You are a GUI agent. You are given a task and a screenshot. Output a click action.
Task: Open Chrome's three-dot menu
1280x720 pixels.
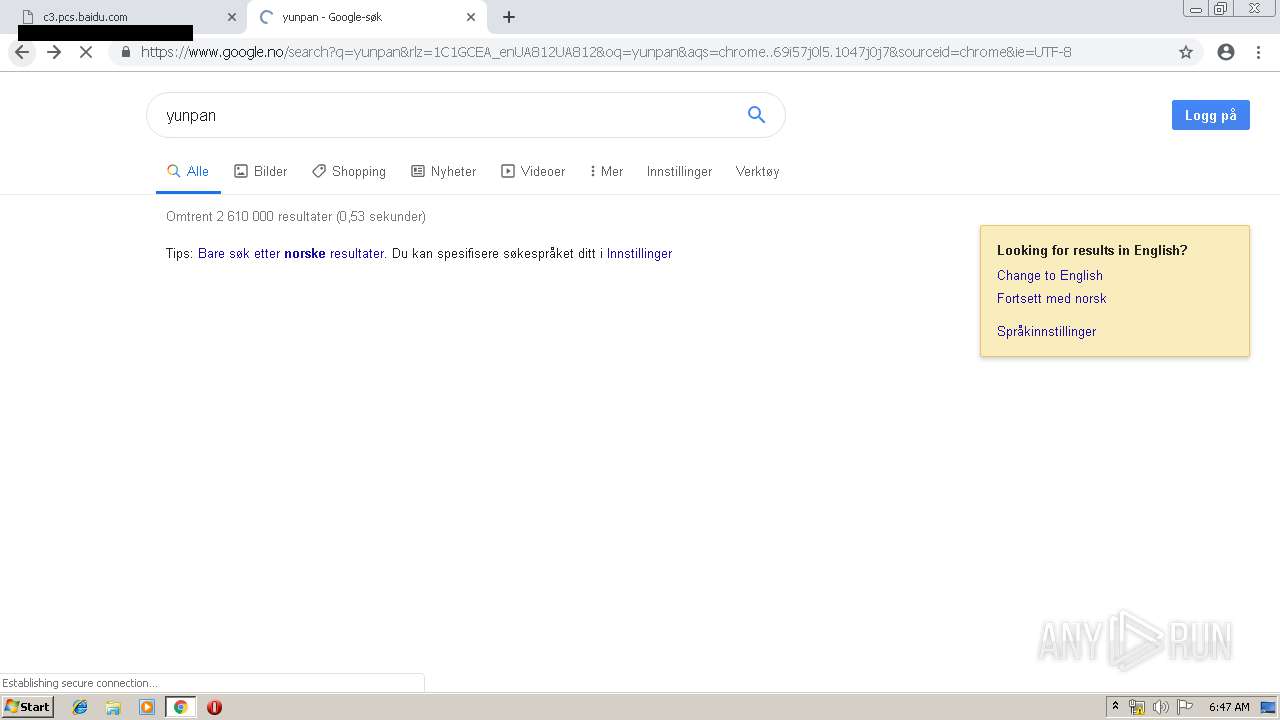[1258, 52]
